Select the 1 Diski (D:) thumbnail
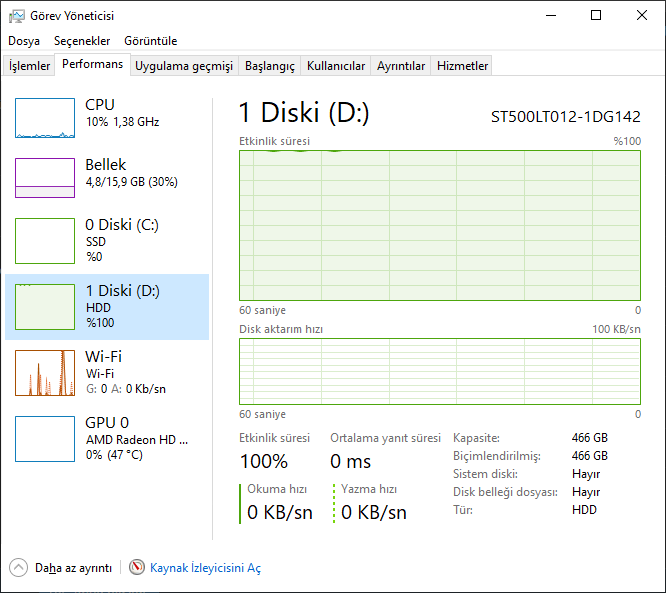This screenshot has width=666, height=593. pos(45,307)
